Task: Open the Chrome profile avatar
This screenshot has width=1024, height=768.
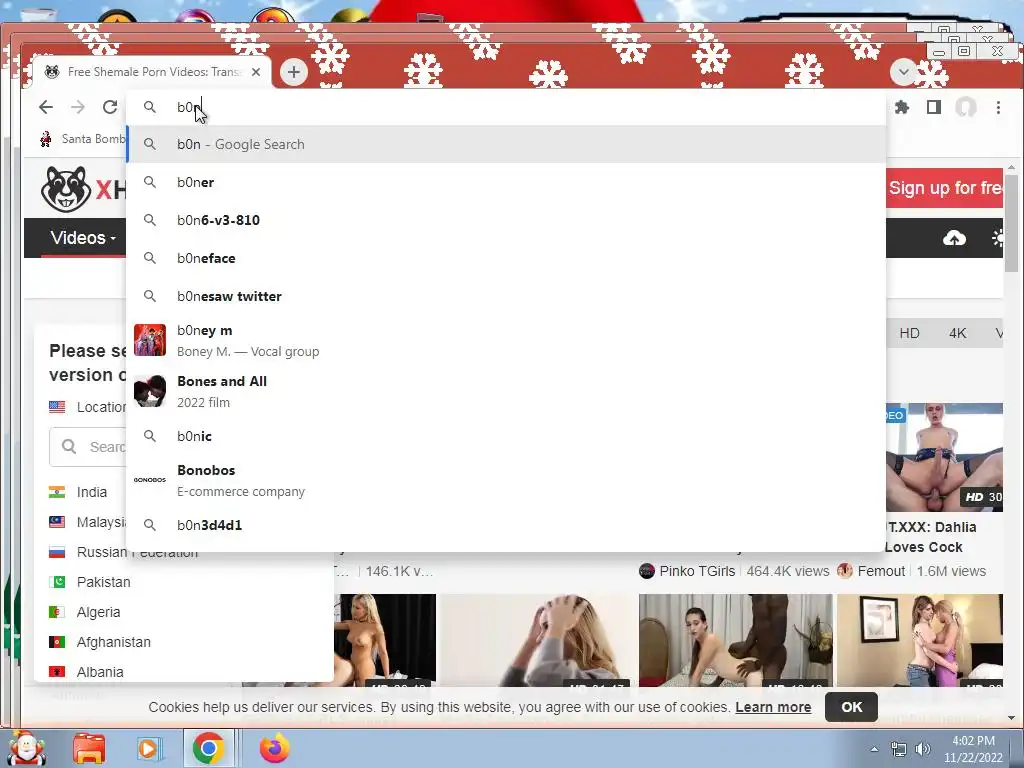Action: click(x=966, y=107)
